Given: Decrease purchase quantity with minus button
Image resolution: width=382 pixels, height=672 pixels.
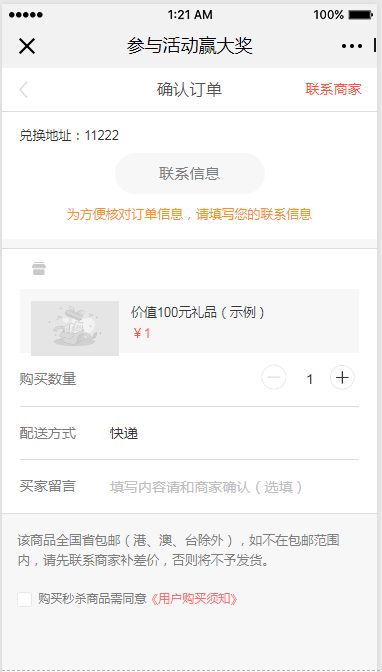Looking at the screenshot, I should click(274, 378).
